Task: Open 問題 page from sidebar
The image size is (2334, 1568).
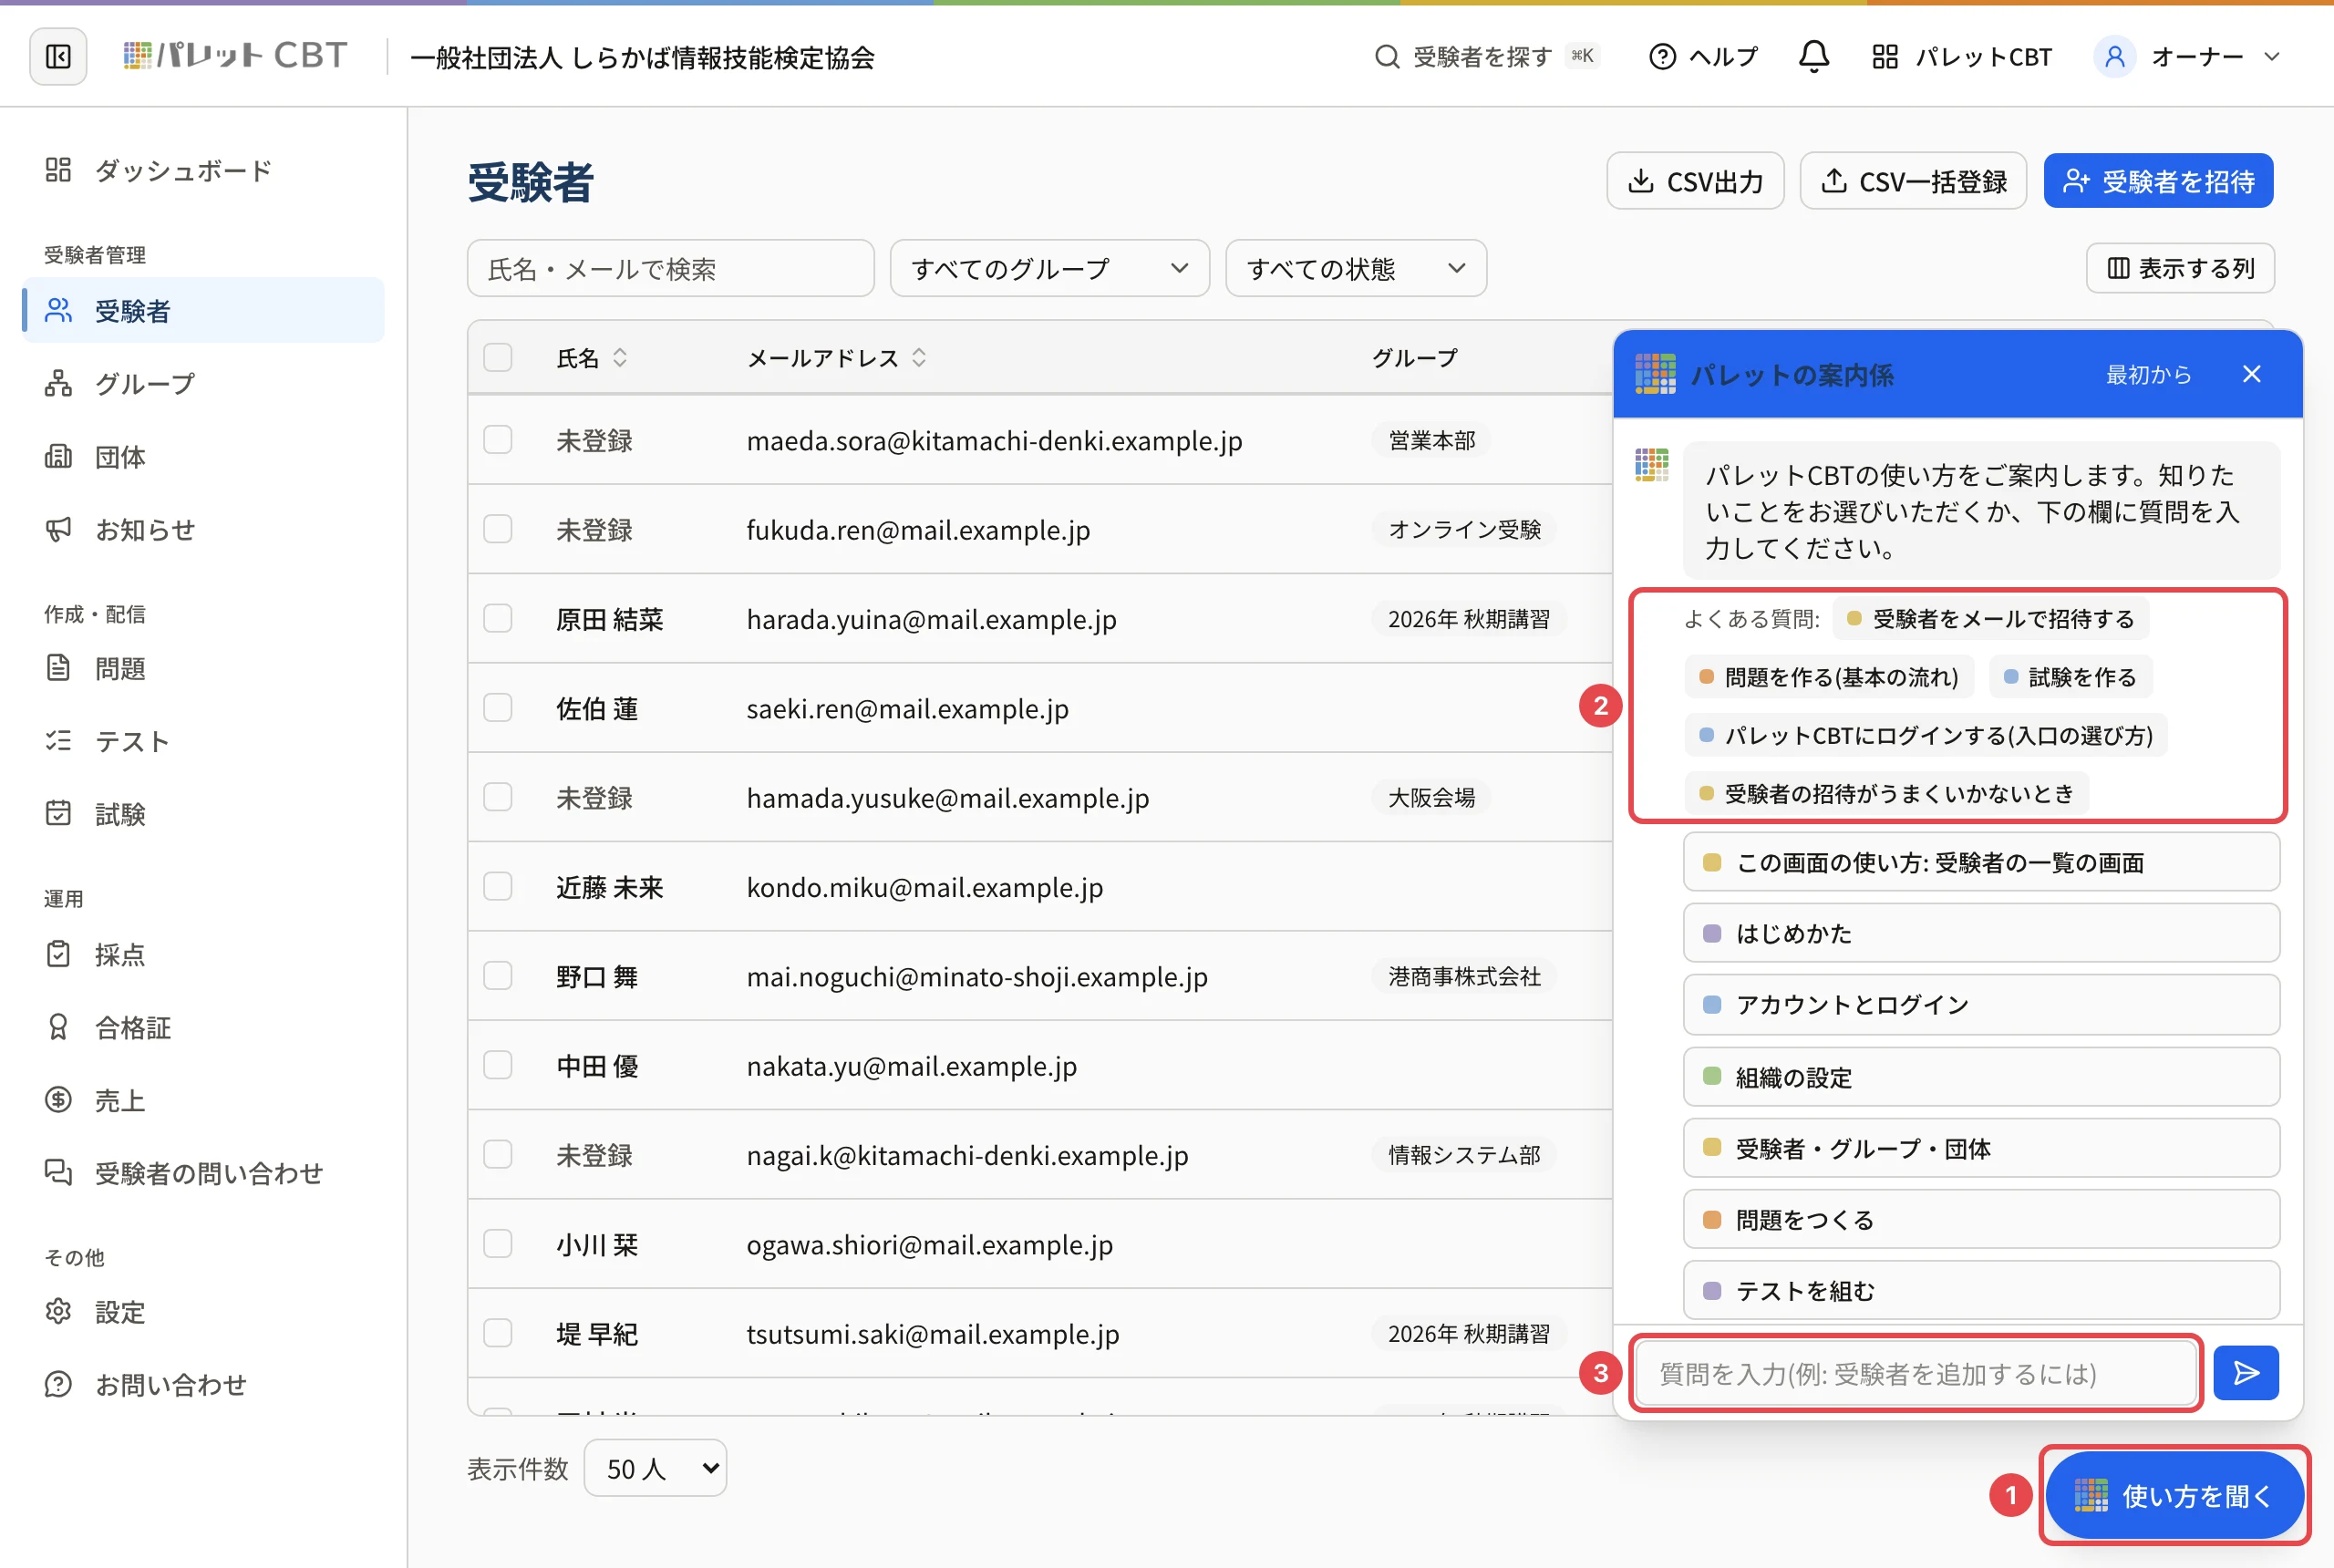Action: (x=202, y=668)
